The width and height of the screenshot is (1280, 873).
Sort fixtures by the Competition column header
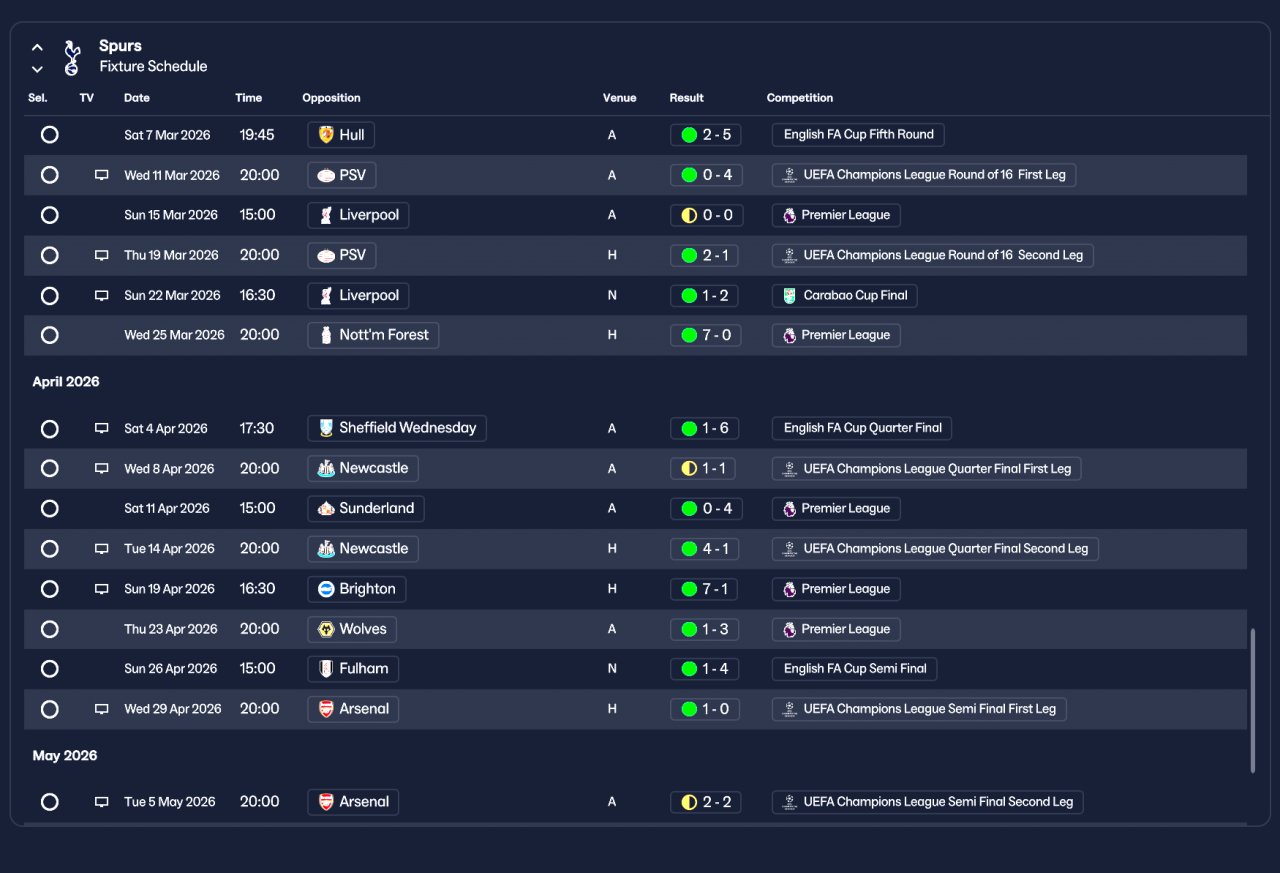(x=800, y=98)
